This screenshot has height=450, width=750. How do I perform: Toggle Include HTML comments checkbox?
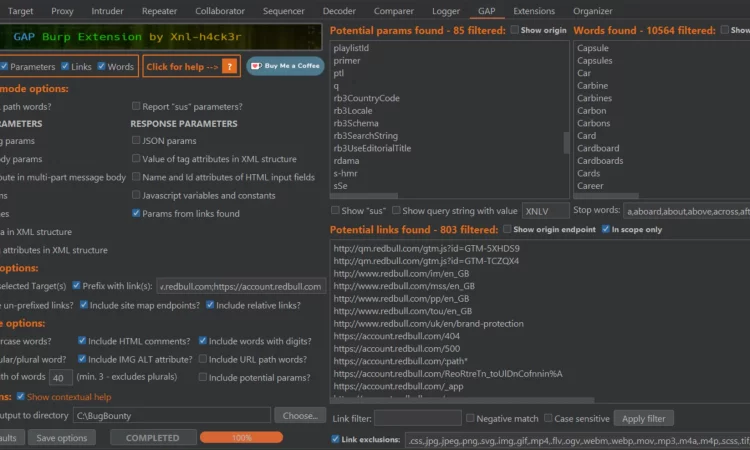pos(82,340)
